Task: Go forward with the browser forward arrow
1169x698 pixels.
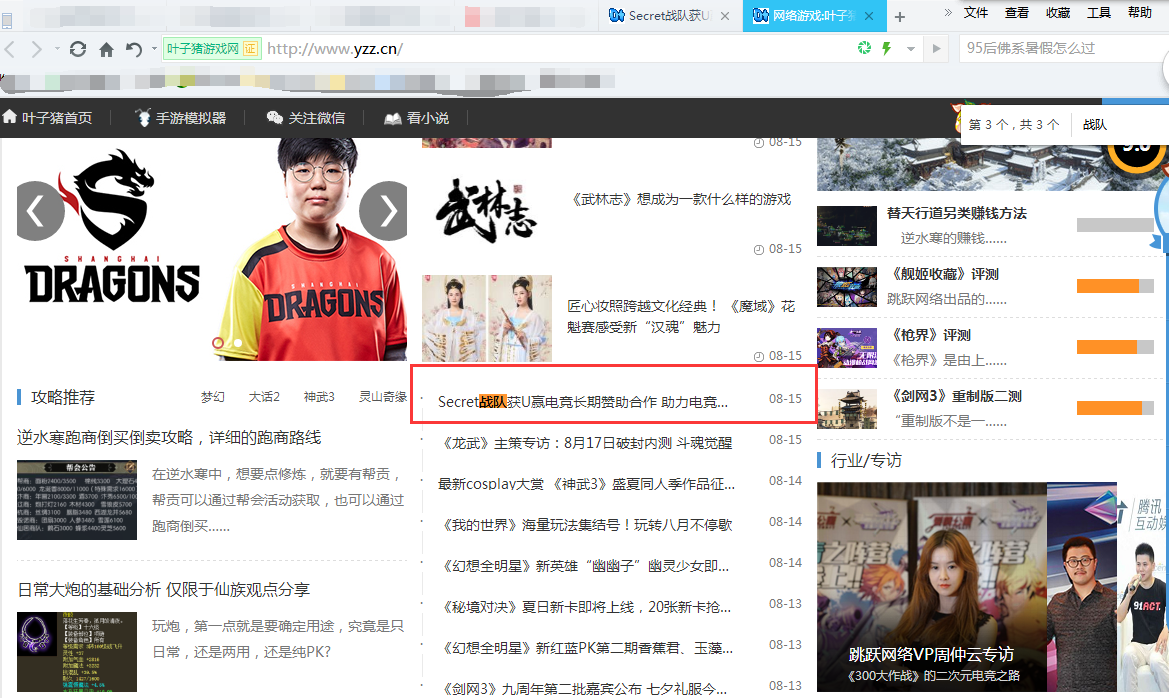Action: click(x=36, y=49)
